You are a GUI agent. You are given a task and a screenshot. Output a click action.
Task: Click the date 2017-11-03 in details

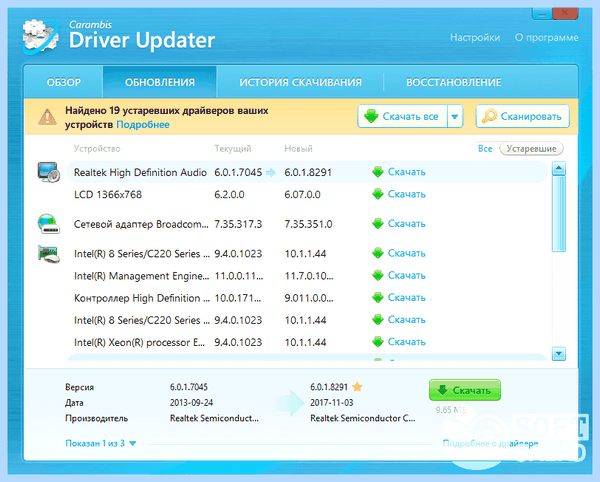pyautogui.click(x=332, y=402)
